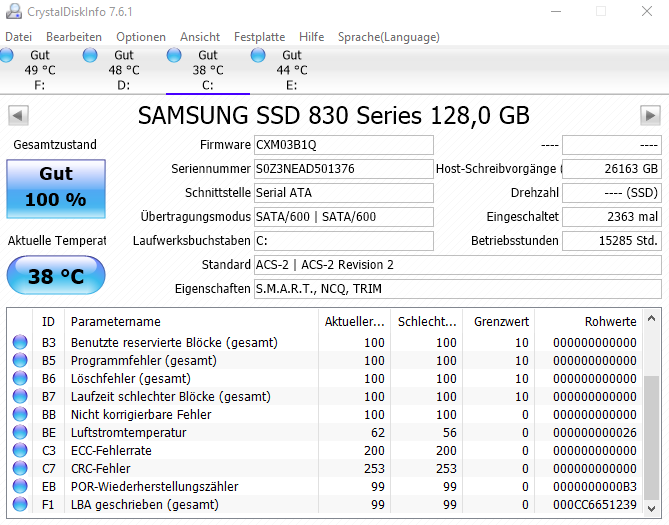
Task: Click status orb of row EB
Action: 20,486
